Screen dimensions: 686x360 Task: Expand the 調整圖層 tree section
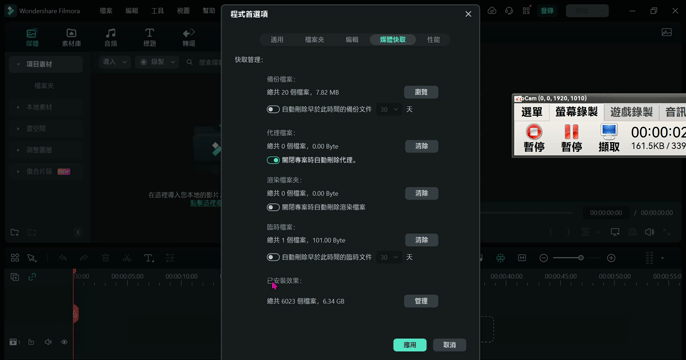pos(18,150)
